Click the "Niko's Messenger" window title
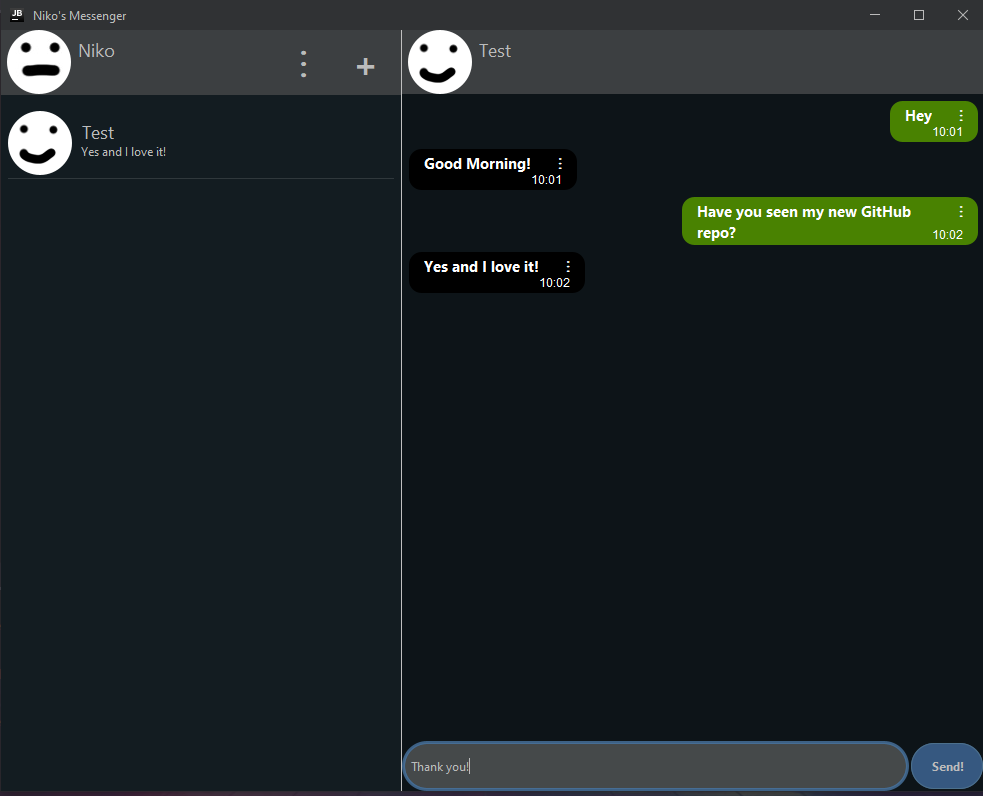Image resolution: width=983 pixels, height=796 pixels. pos(80,16)
